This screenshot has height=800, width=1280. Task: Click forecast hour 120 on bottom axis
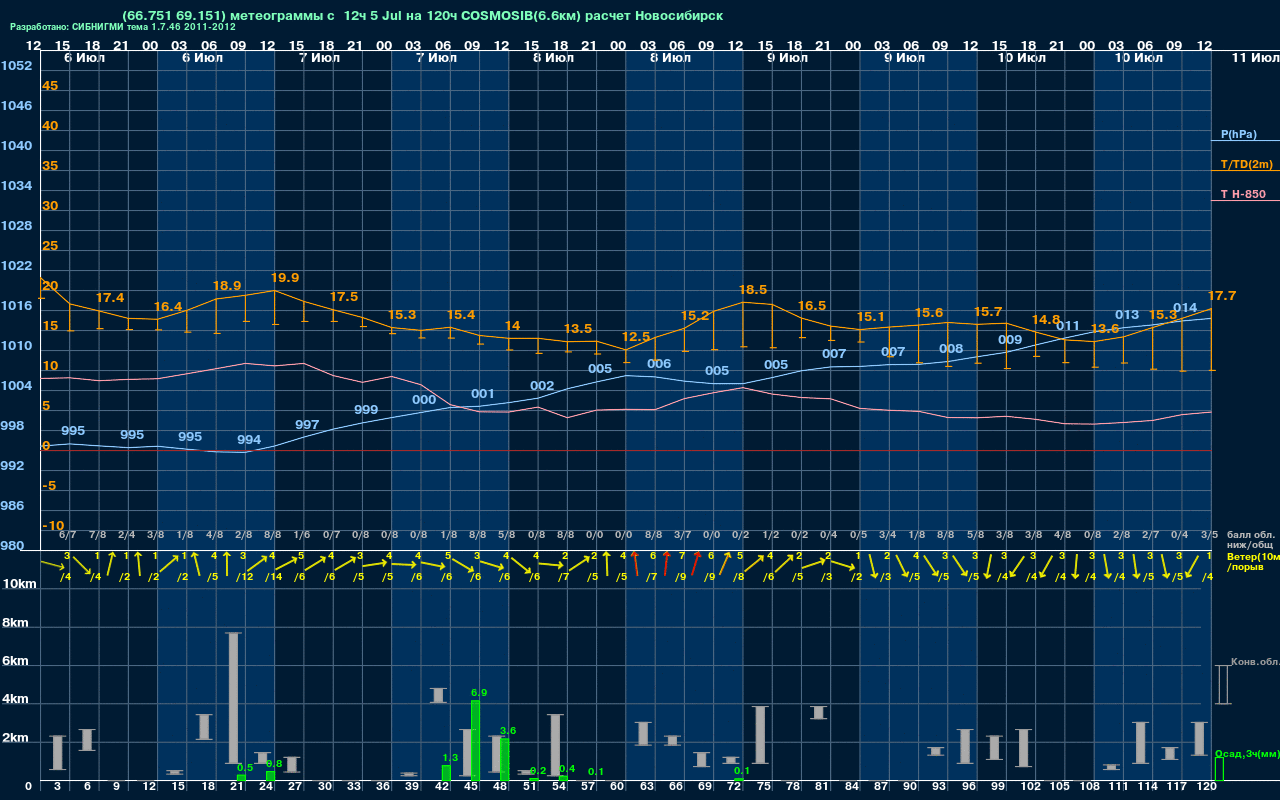1206,787
